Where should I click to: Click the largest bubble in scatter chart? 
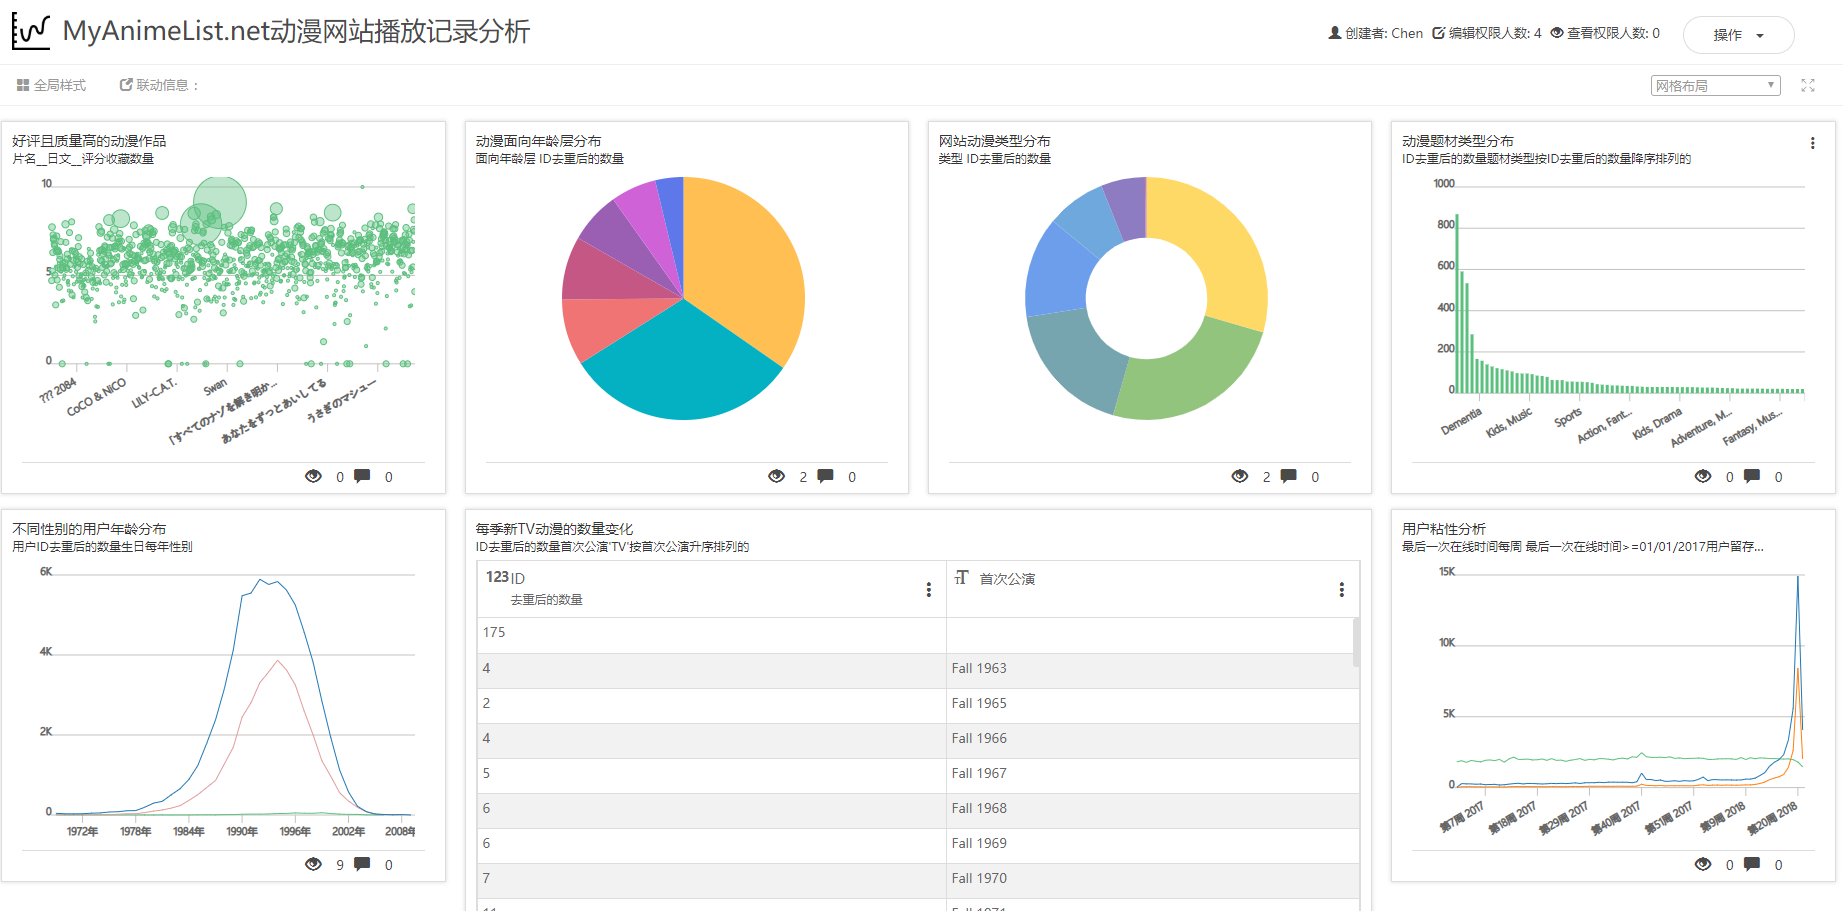click(x=220, y=202)
